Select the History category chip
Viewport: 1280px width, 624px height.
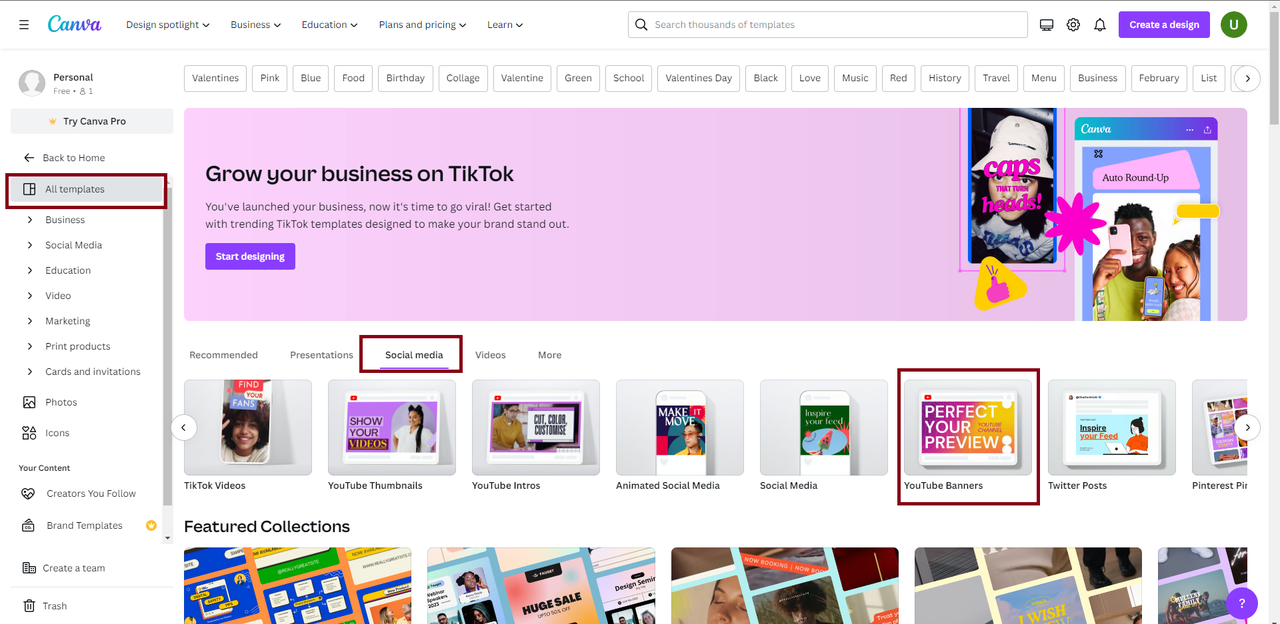point(945,78)
